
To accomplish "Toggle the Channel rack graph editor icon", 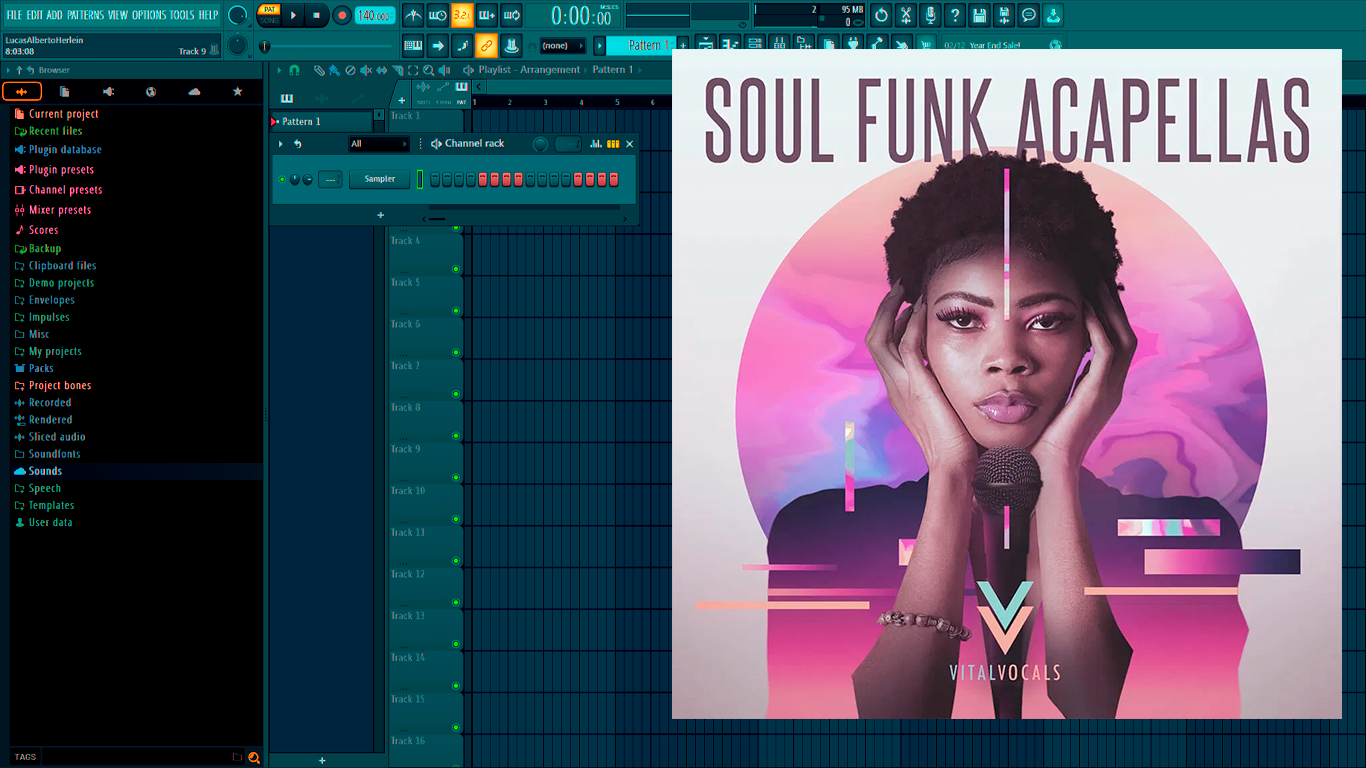I will [596, 144].
